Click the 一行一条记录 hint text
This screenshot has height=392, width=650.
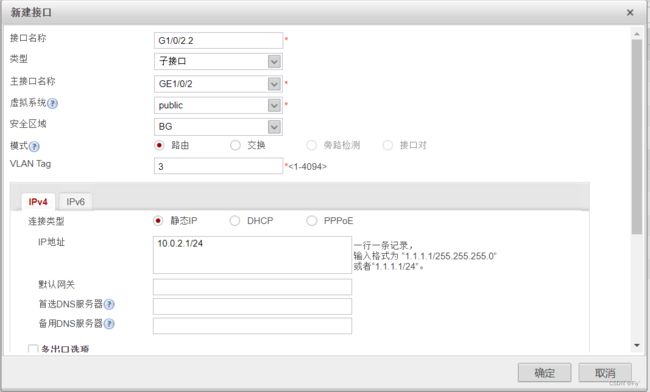pos(383,245)
